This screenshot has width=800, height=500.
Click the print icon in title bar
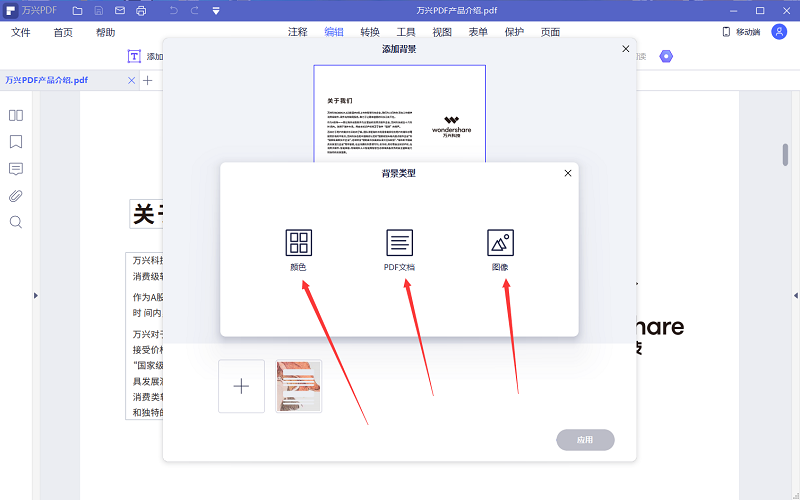[x=141, y=11]
